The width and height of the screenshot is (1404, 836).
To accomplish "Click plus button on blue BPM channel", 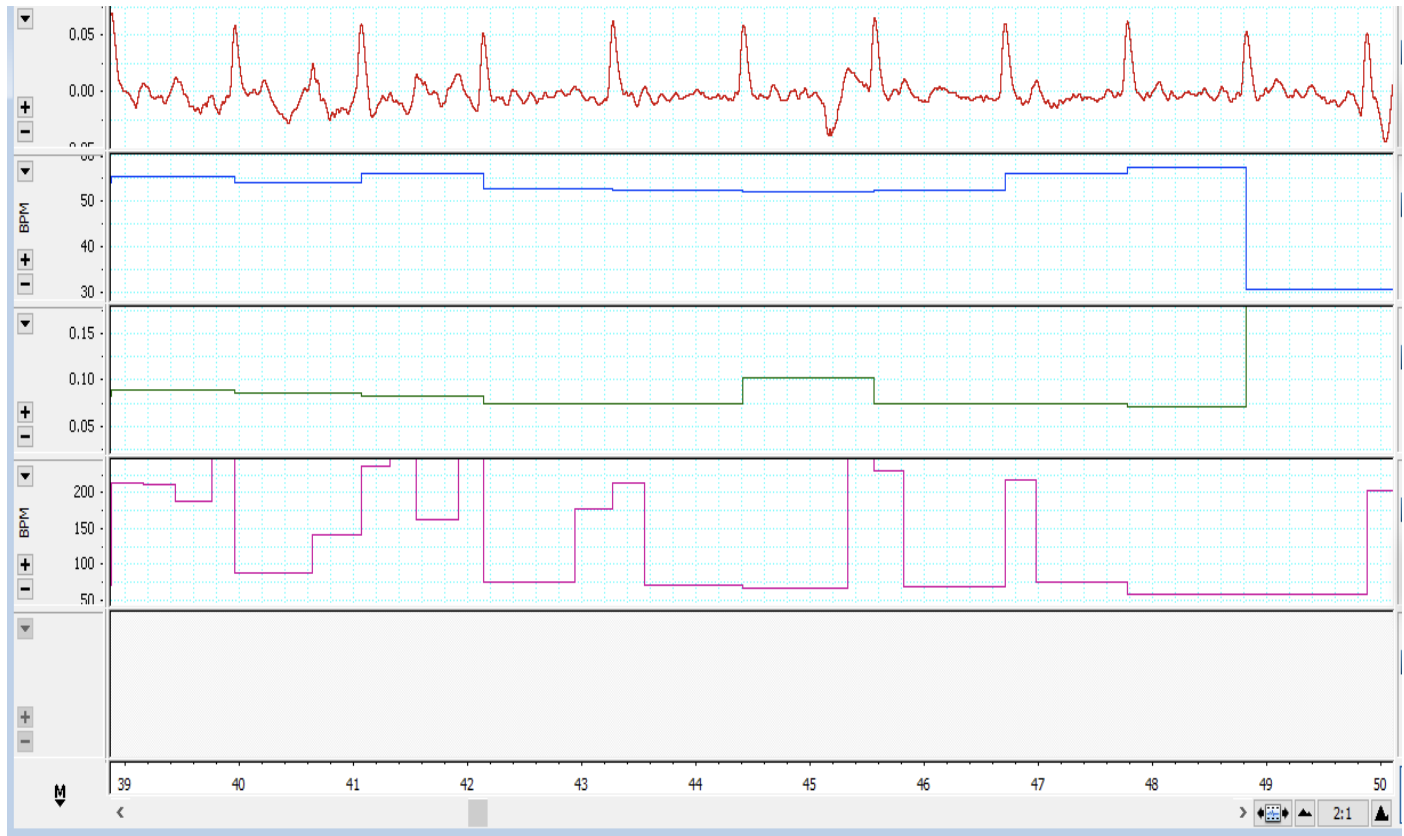I will pyautogui.click(x=25, y=260).
